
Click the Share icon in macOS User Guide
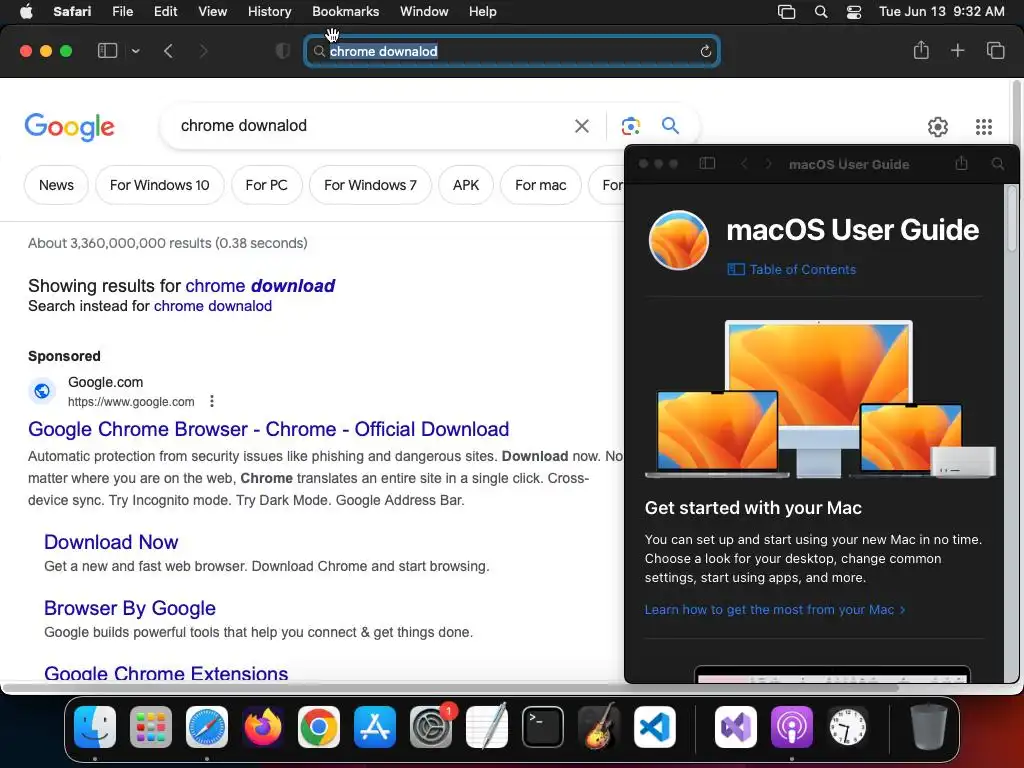pyautogui.click(x=961, y=163)
